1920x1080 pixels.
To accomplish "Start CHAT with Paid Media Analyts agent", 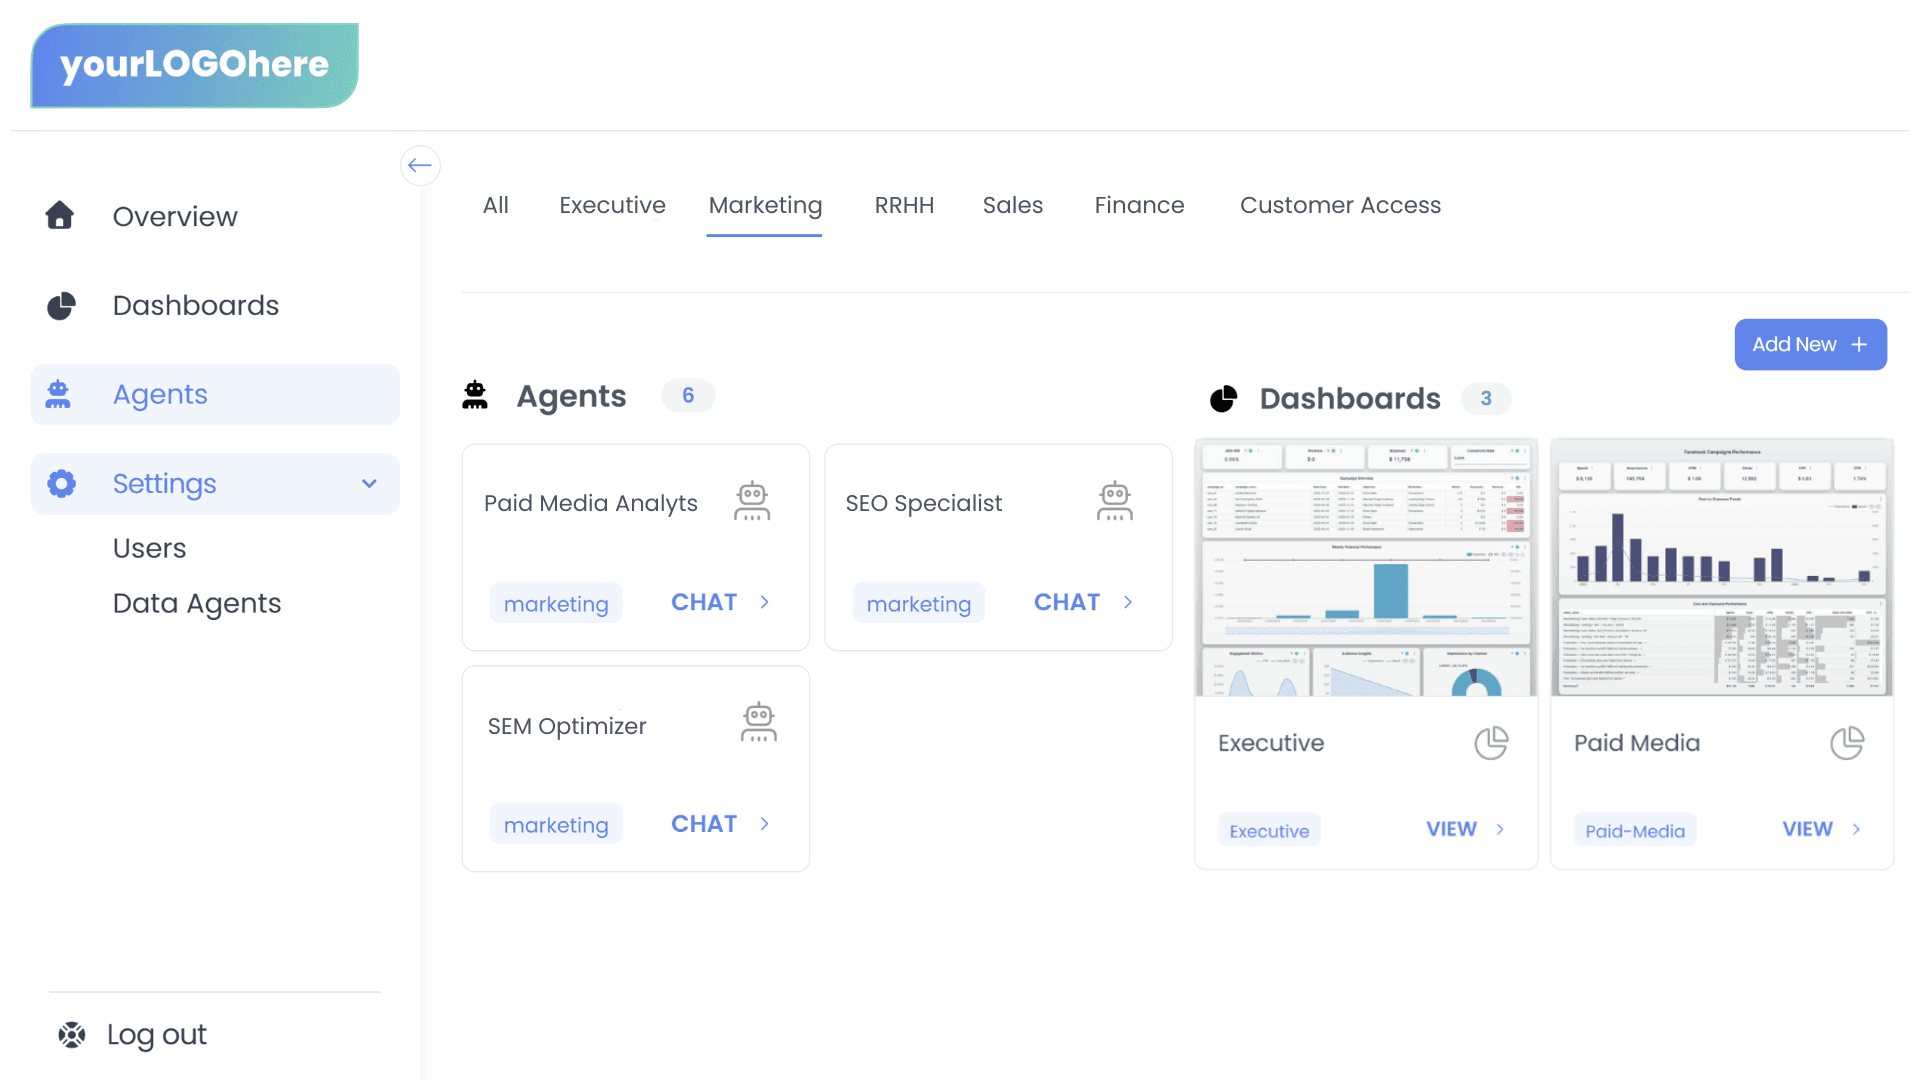I will (x=704, y=602).
